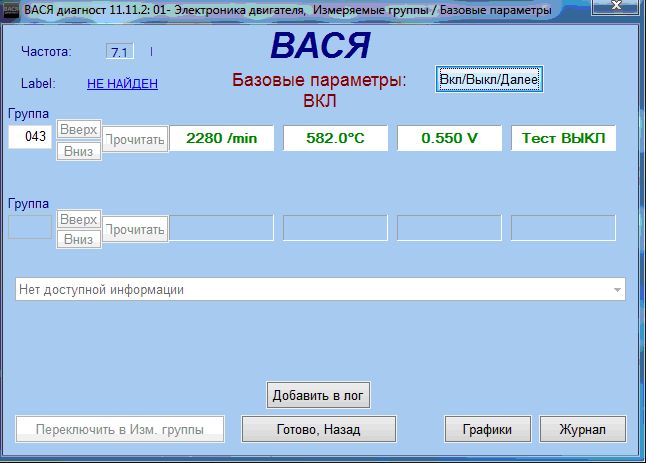Open the Журнал button
The image size is (646, 463).
pos(583,429)
